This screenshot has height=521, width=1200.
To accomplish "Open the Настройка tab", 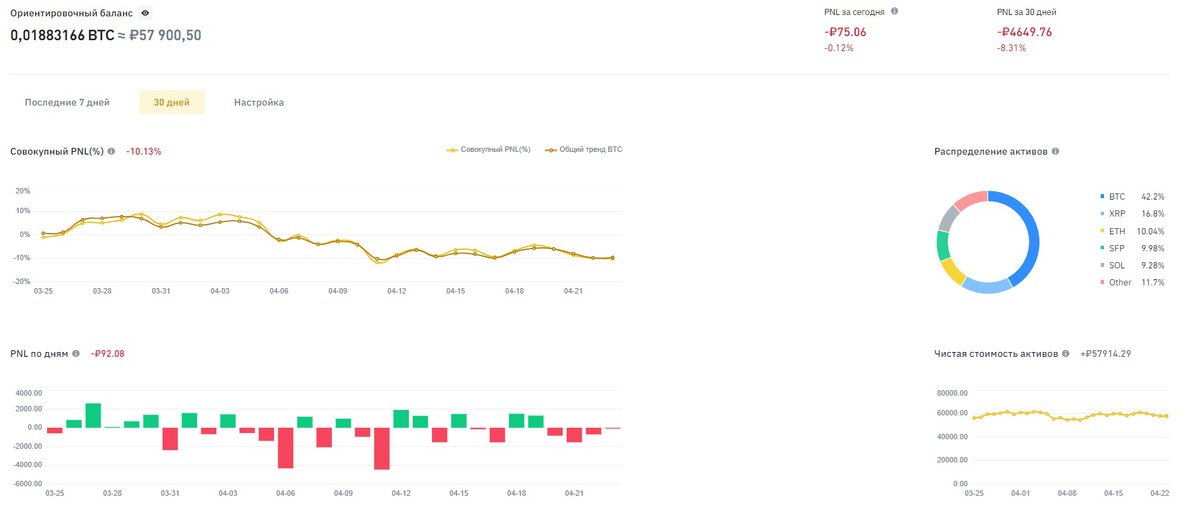I will coord(259,102).
